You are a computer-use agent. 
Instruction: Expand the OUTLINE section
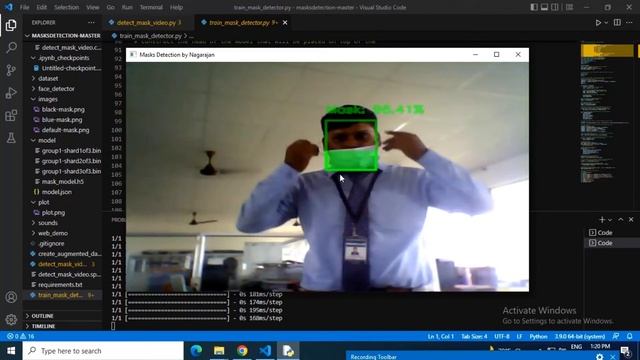pyautogui.click(x=62, y=316)
